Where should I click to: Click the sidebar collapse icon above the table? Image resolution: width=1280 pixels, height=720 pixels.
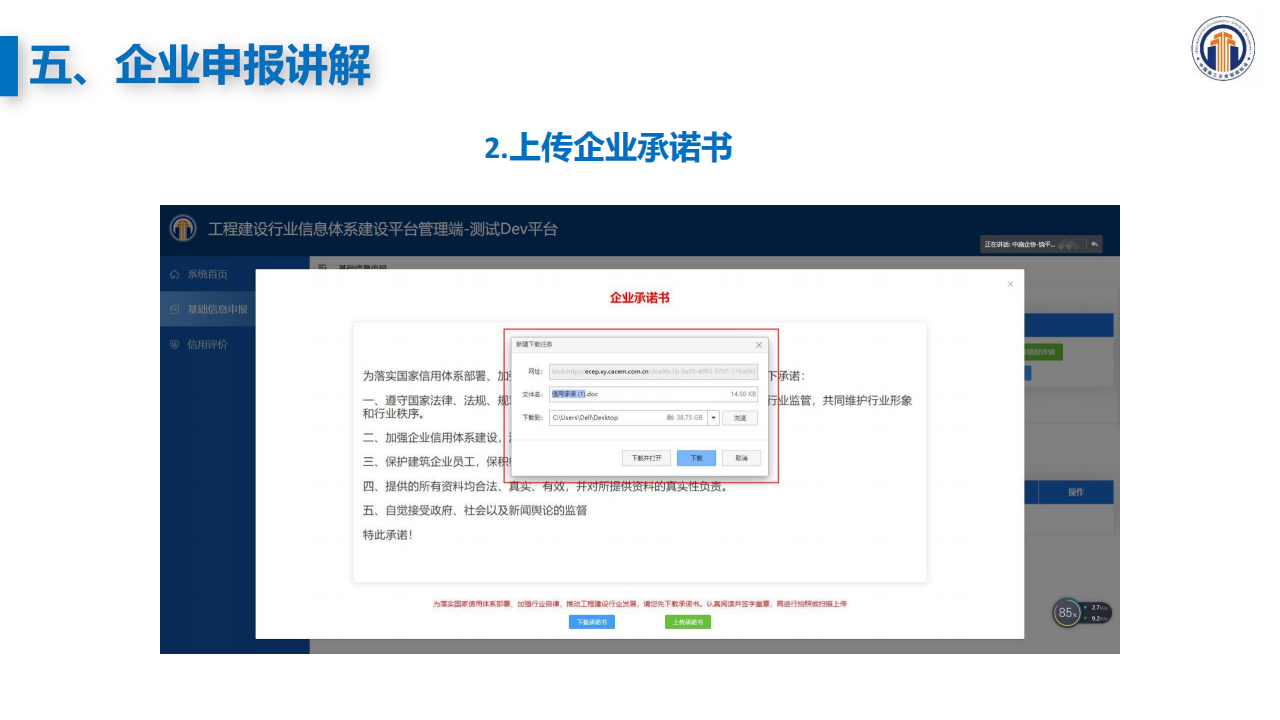click(x=322, y=267)
